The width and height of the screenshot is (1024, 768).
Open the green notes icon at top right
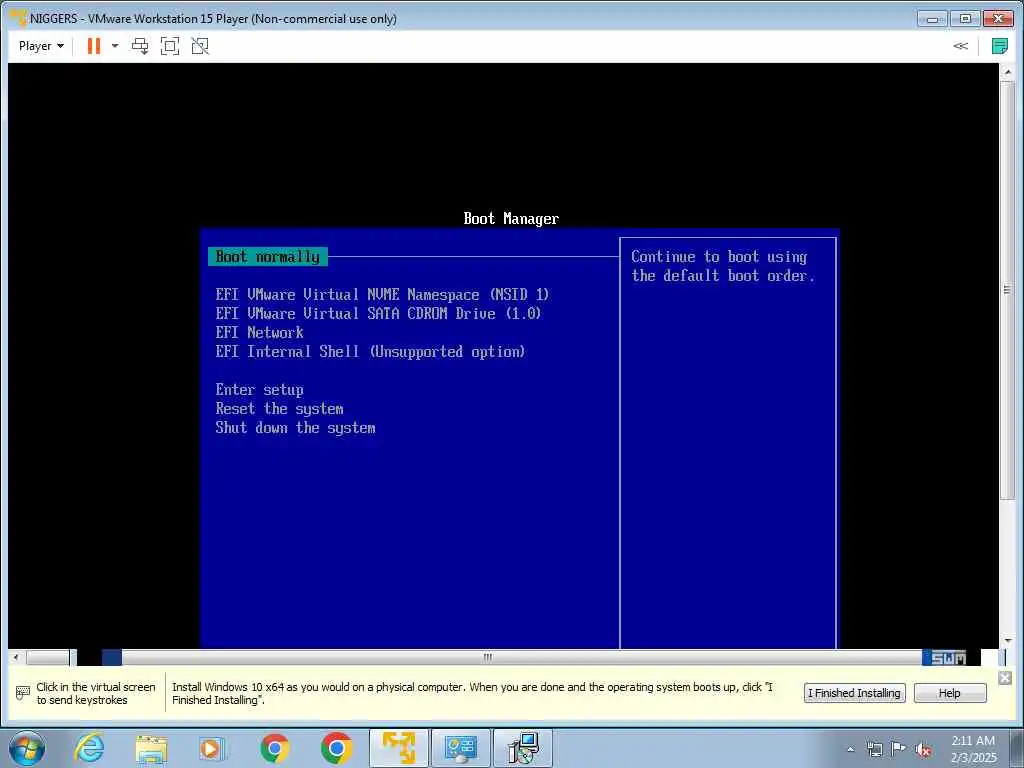pyautogui.click(x=999, y=46)
